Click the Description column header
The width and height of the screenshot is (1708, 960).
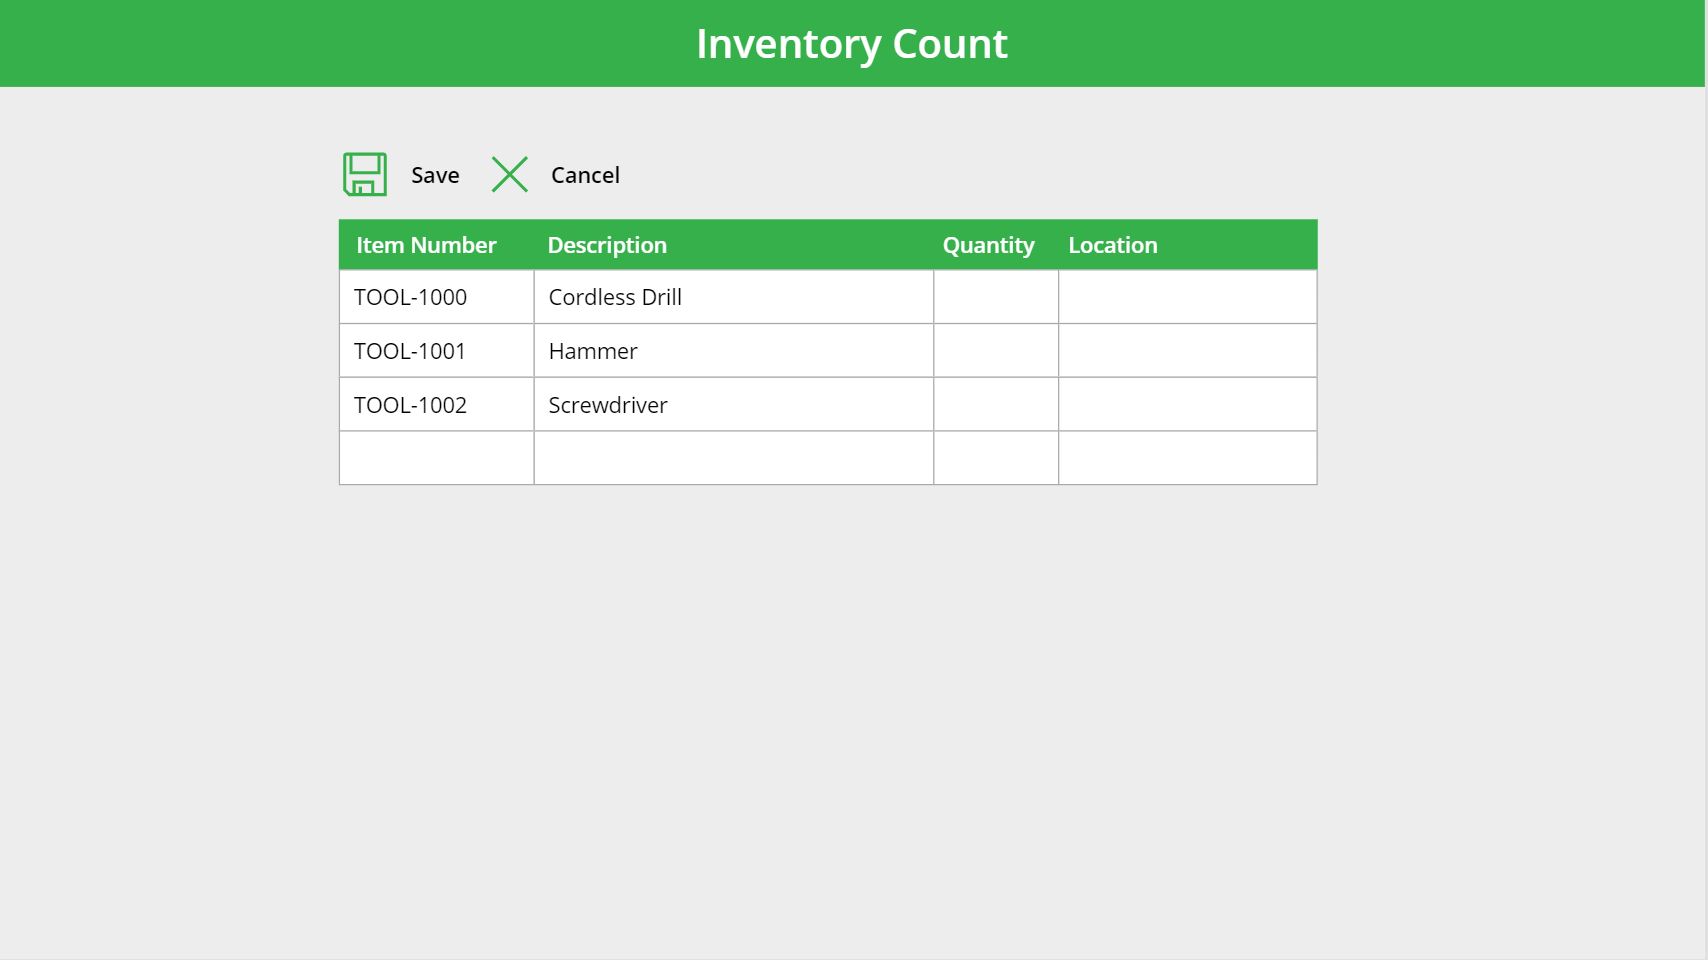pyautogui.click(x=607, y=245)
